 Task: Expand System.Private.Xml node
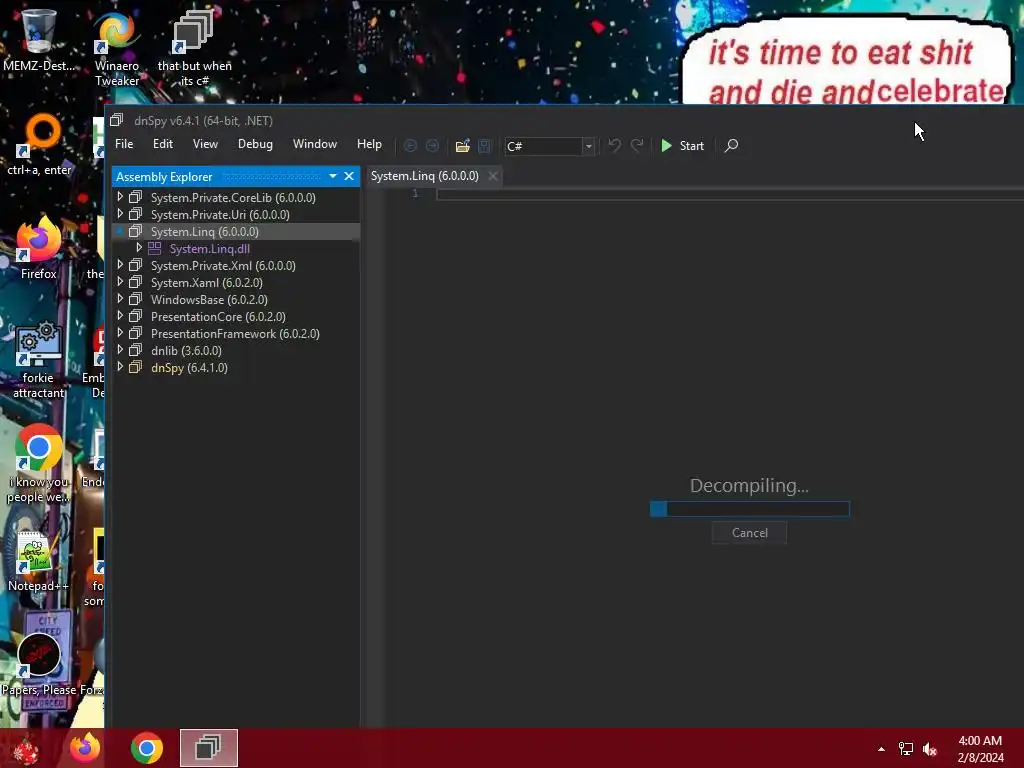pyautogui.click(x=120, y=264)
